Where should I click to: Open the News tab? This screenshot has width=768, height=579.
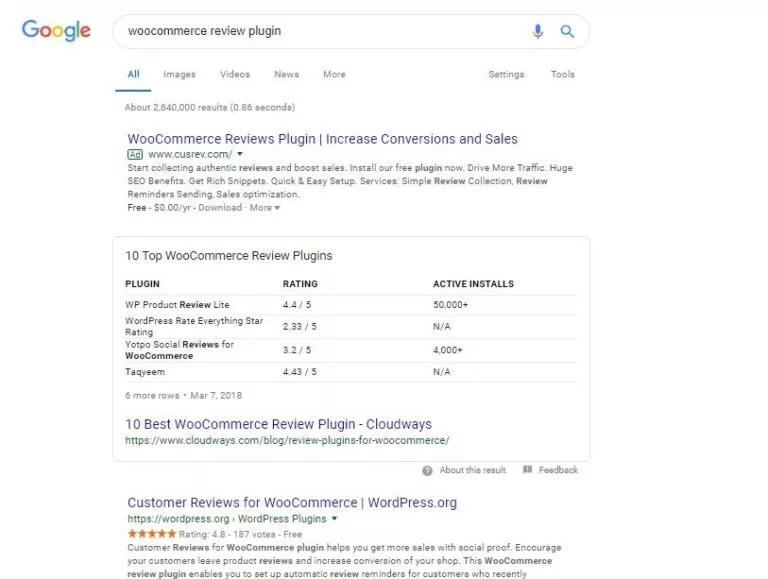287,74
